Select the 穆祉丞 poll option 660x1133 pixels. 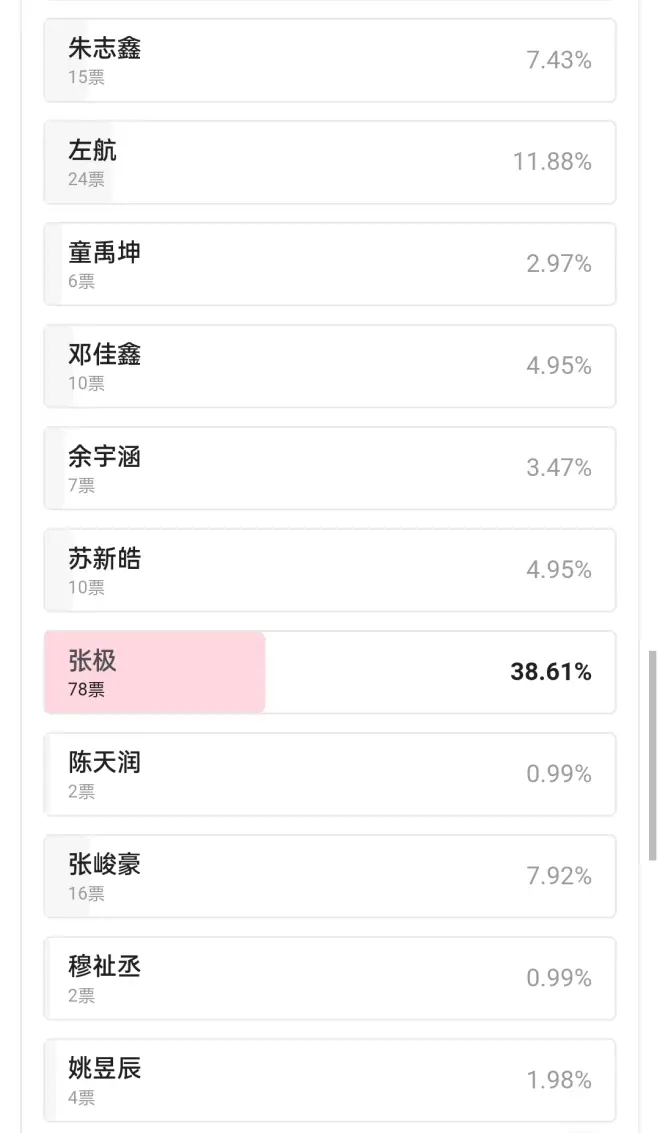coord(329,978)
